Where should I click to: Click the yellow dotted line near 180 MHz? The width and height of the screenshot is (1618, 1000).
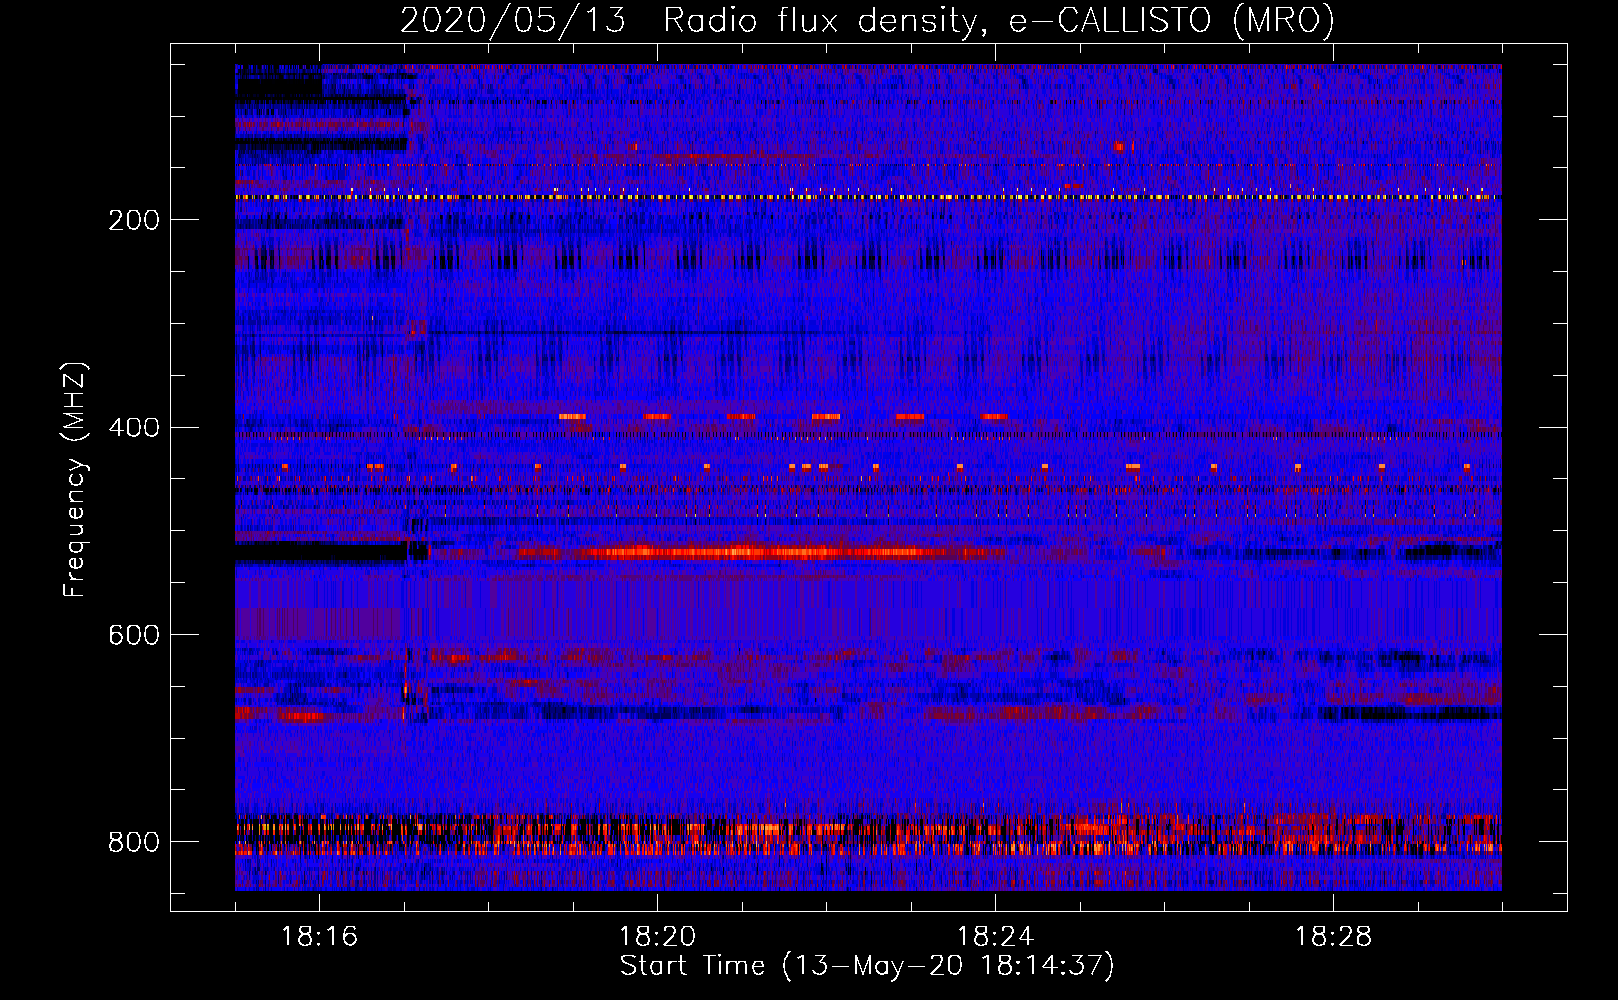point(868,197)
